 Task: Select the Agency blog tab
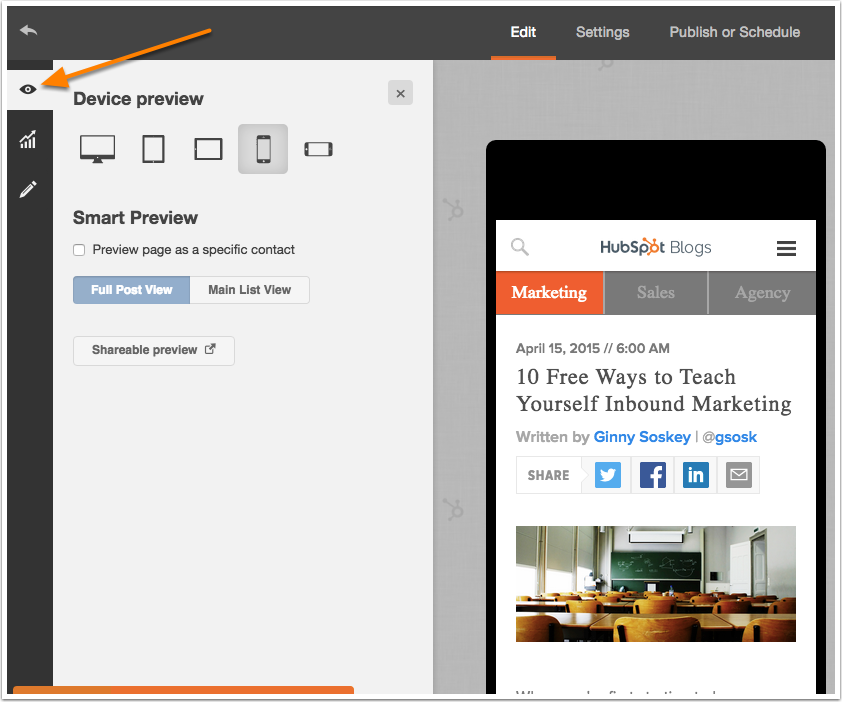tap(763, 293)
